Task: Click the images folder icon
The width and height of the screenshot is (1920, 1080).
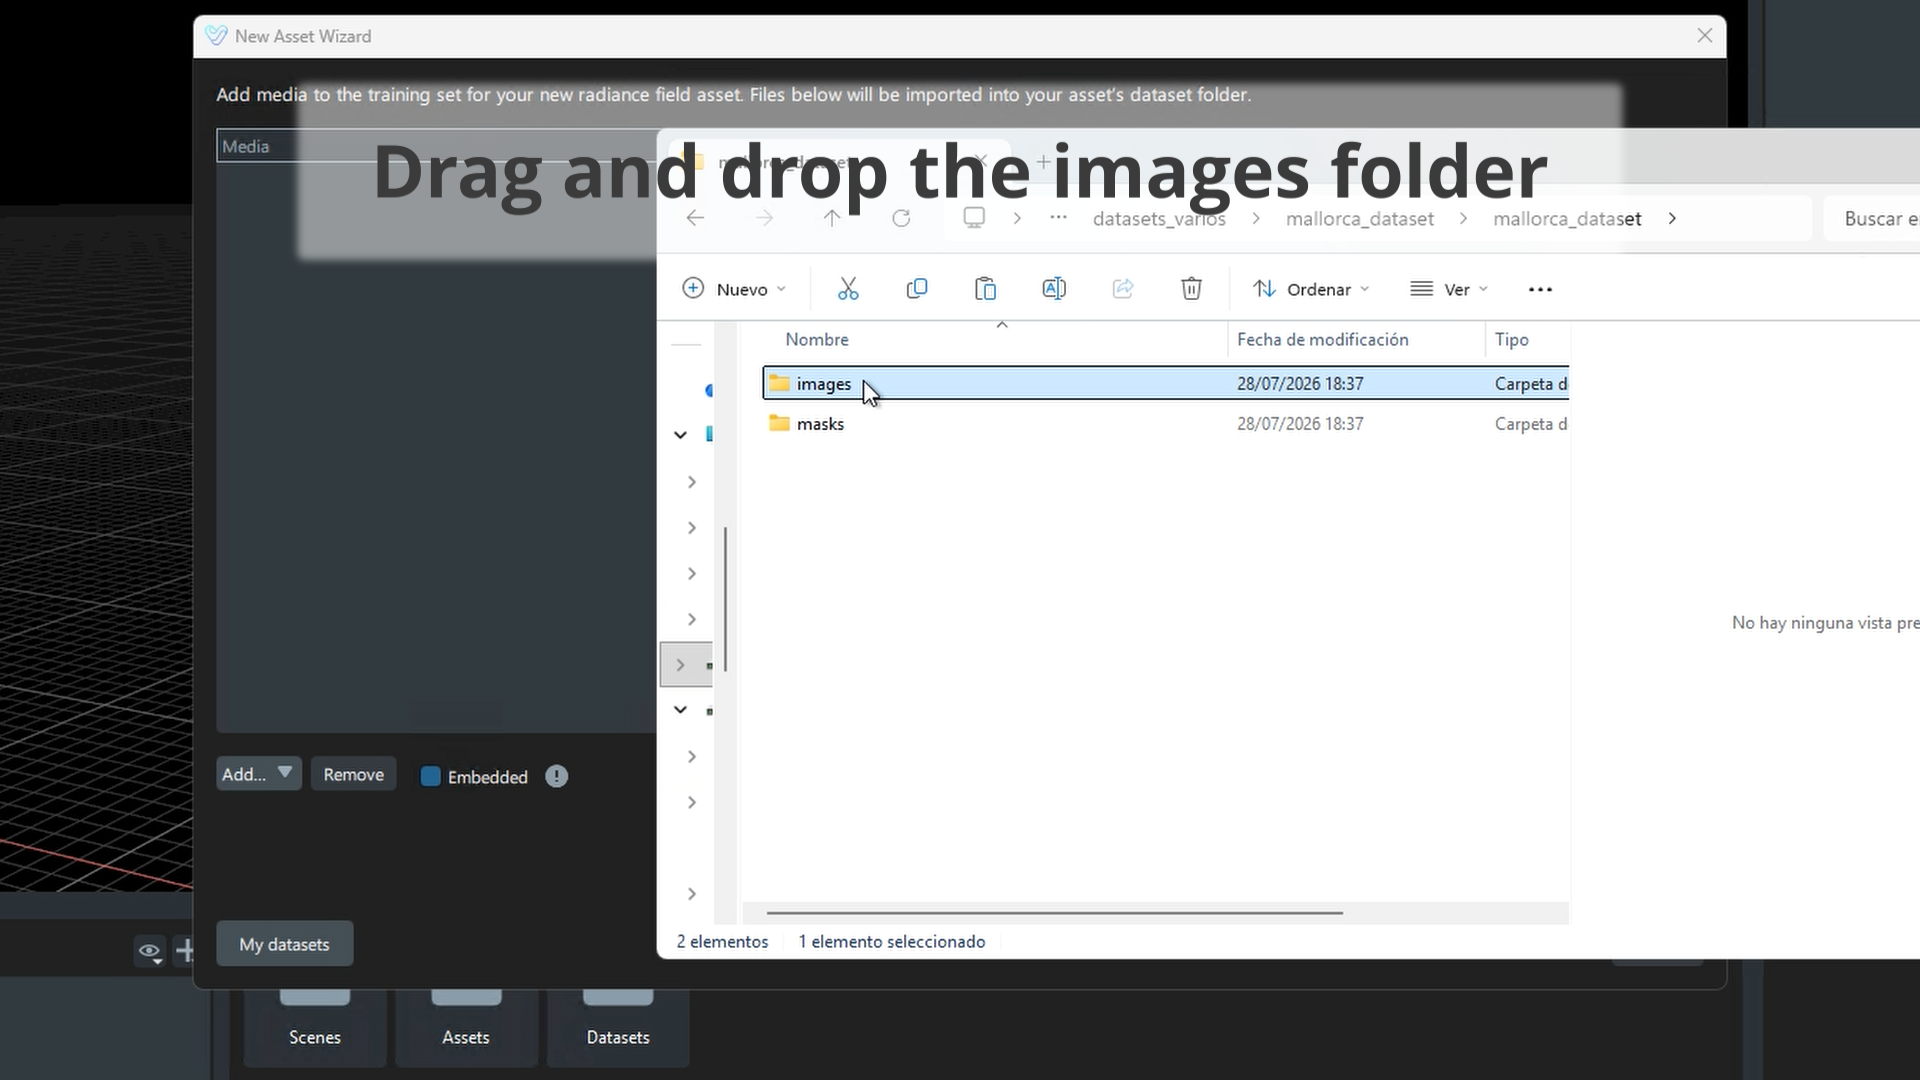Action: pos(780,384)
